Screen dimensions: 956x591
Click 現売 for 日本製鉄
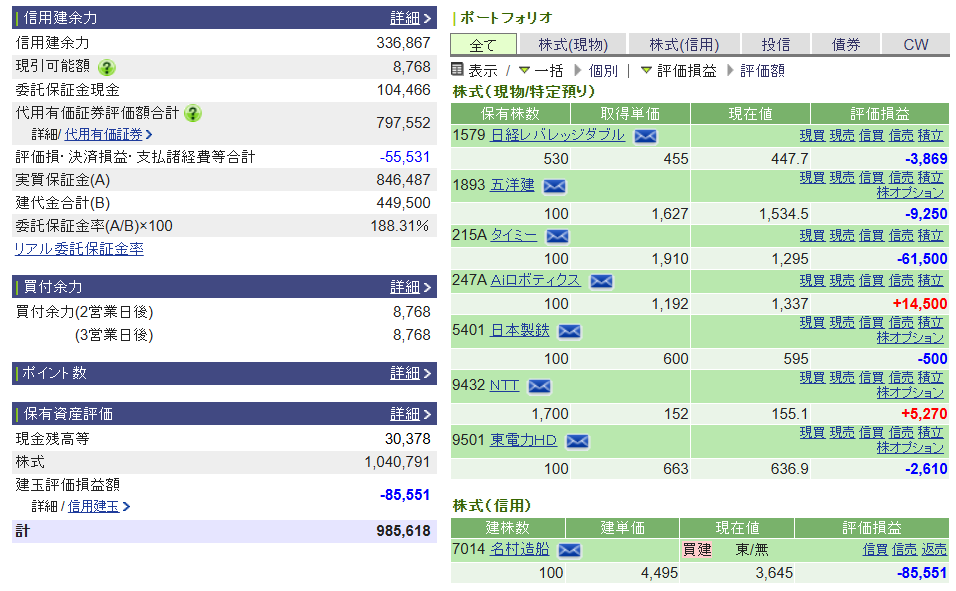[842, 322]
